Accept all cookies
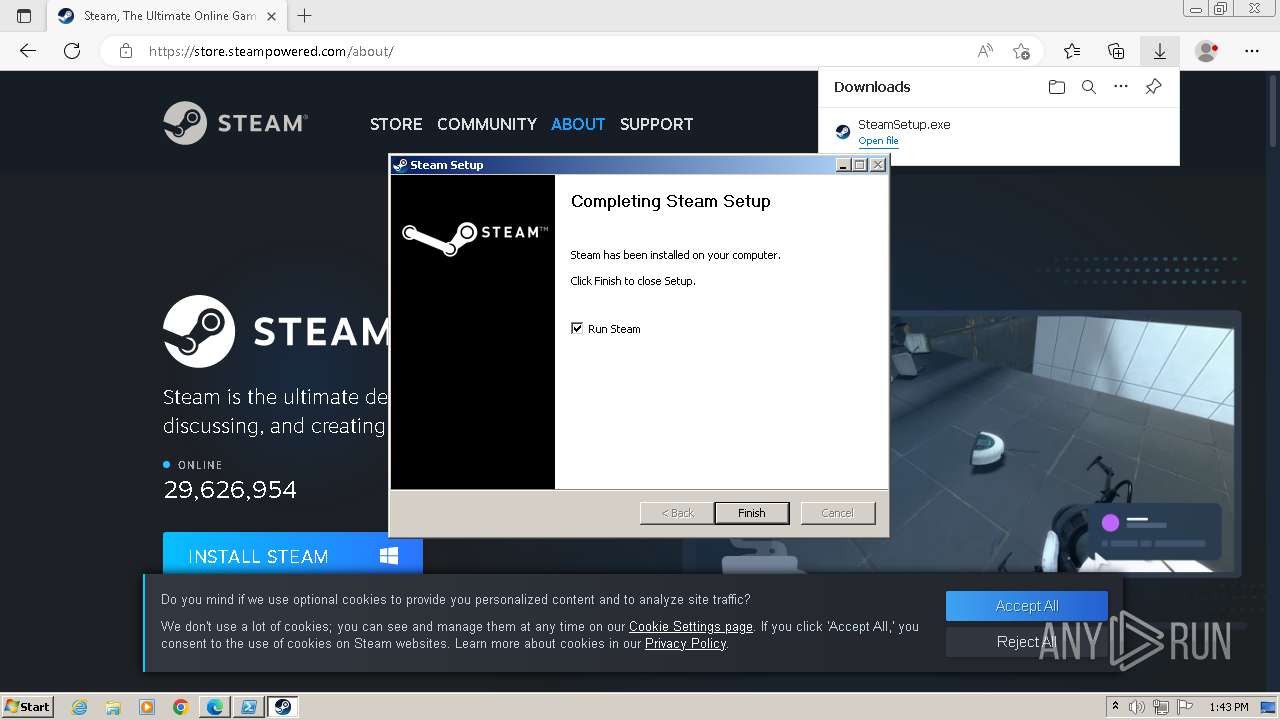 click(x=1027, y=606)
